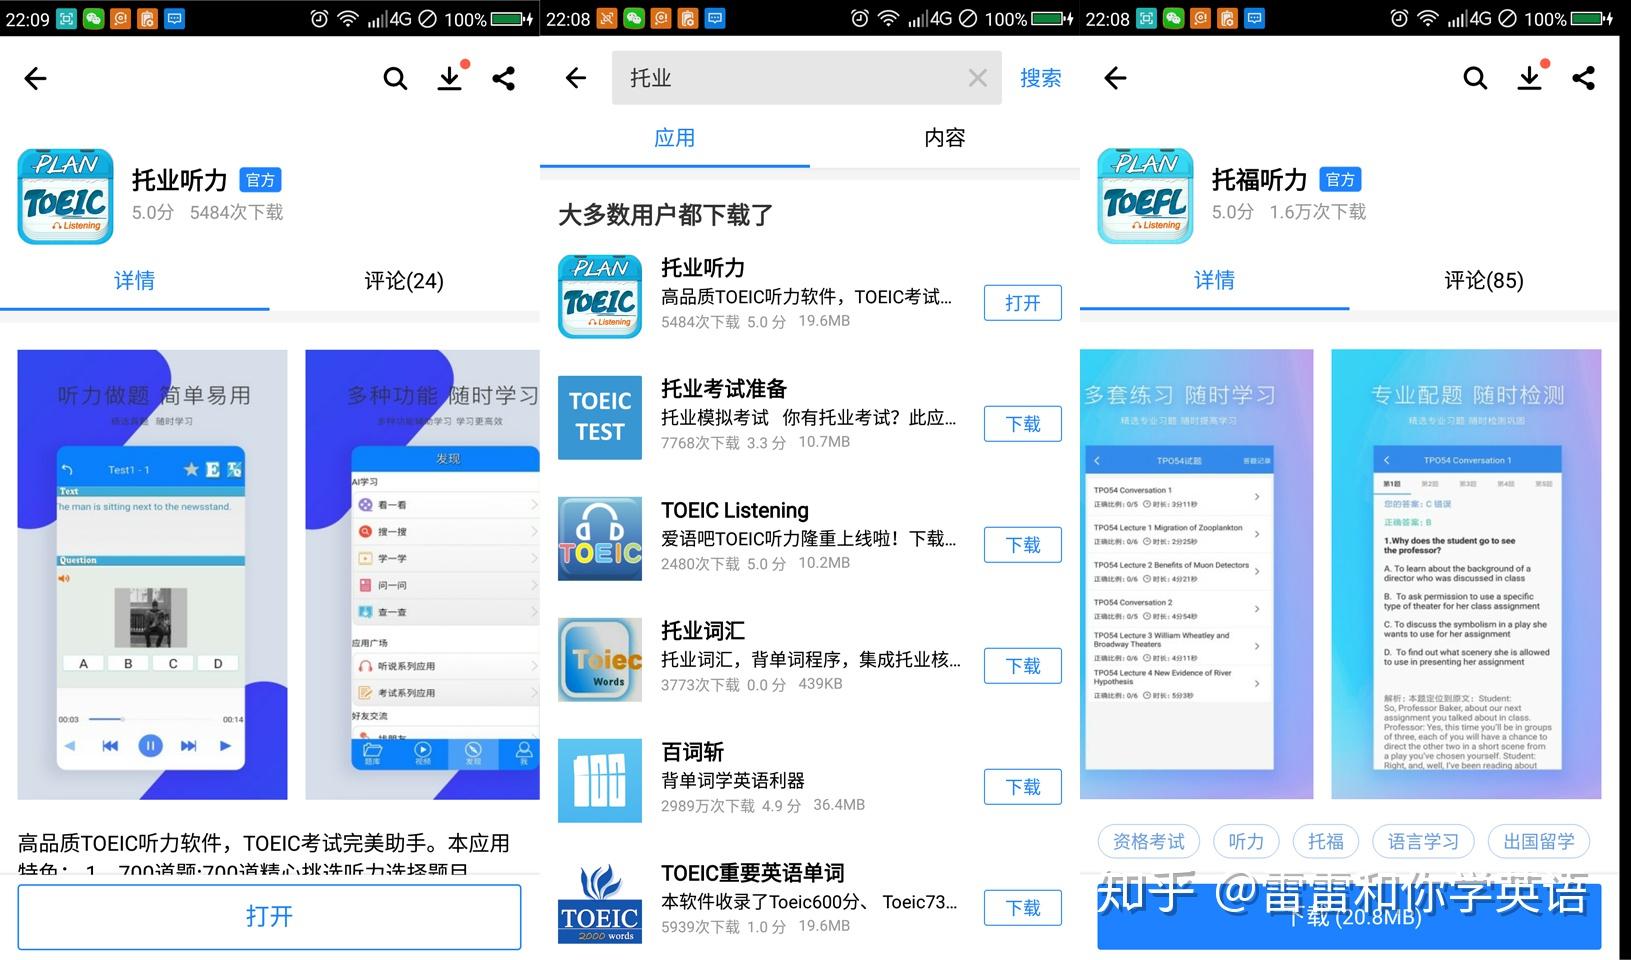Open downloads manager on the 托福听力 page

[1530, 78]
